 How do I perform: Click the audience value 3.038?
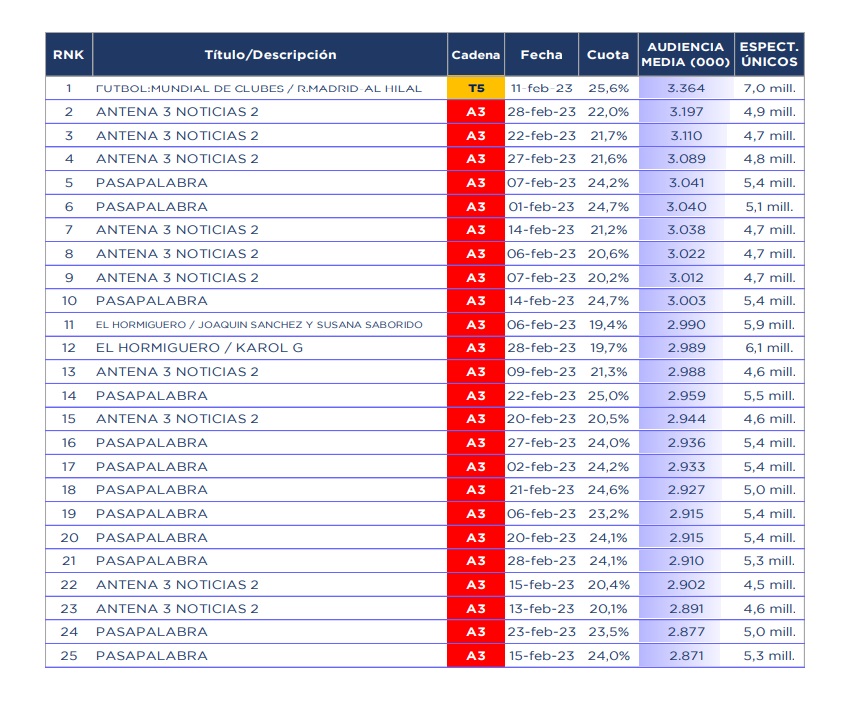pos(686,230)
